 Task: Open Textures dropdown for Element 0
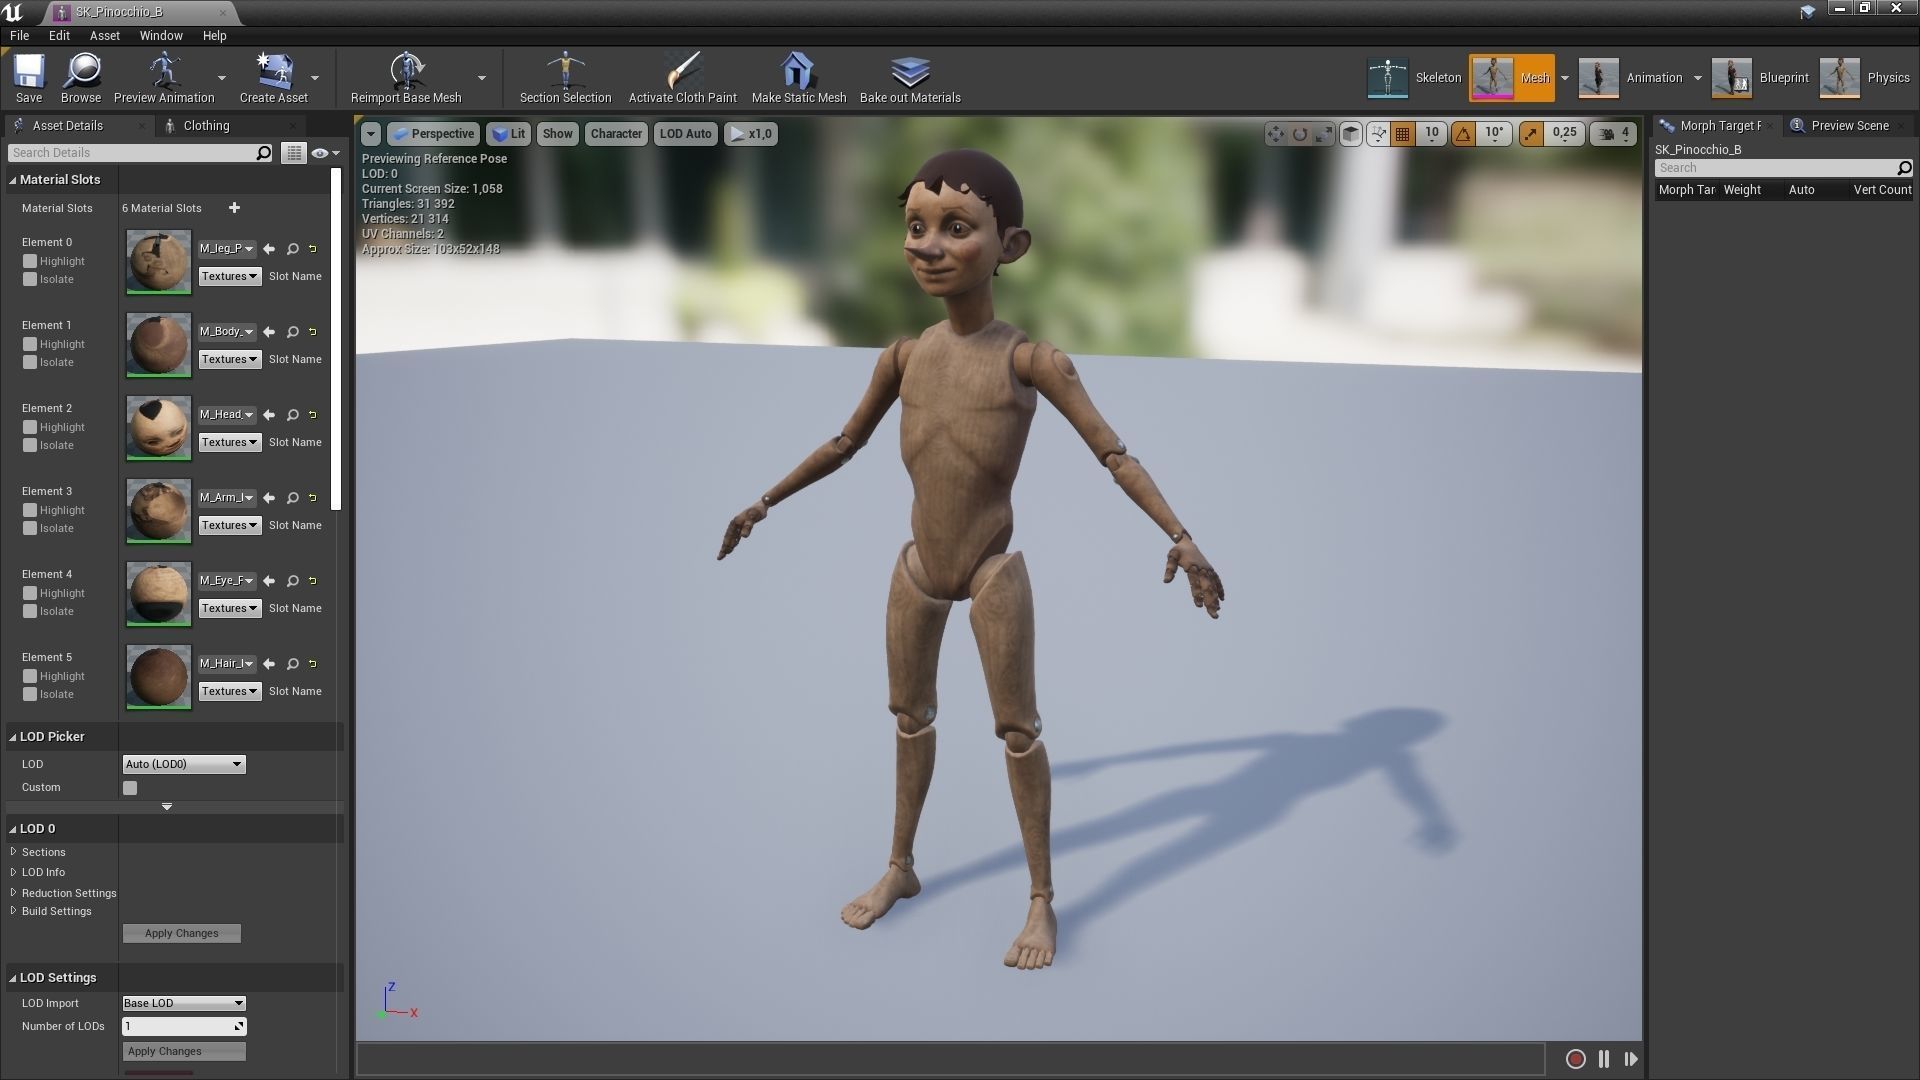click(x=229, y=276)
